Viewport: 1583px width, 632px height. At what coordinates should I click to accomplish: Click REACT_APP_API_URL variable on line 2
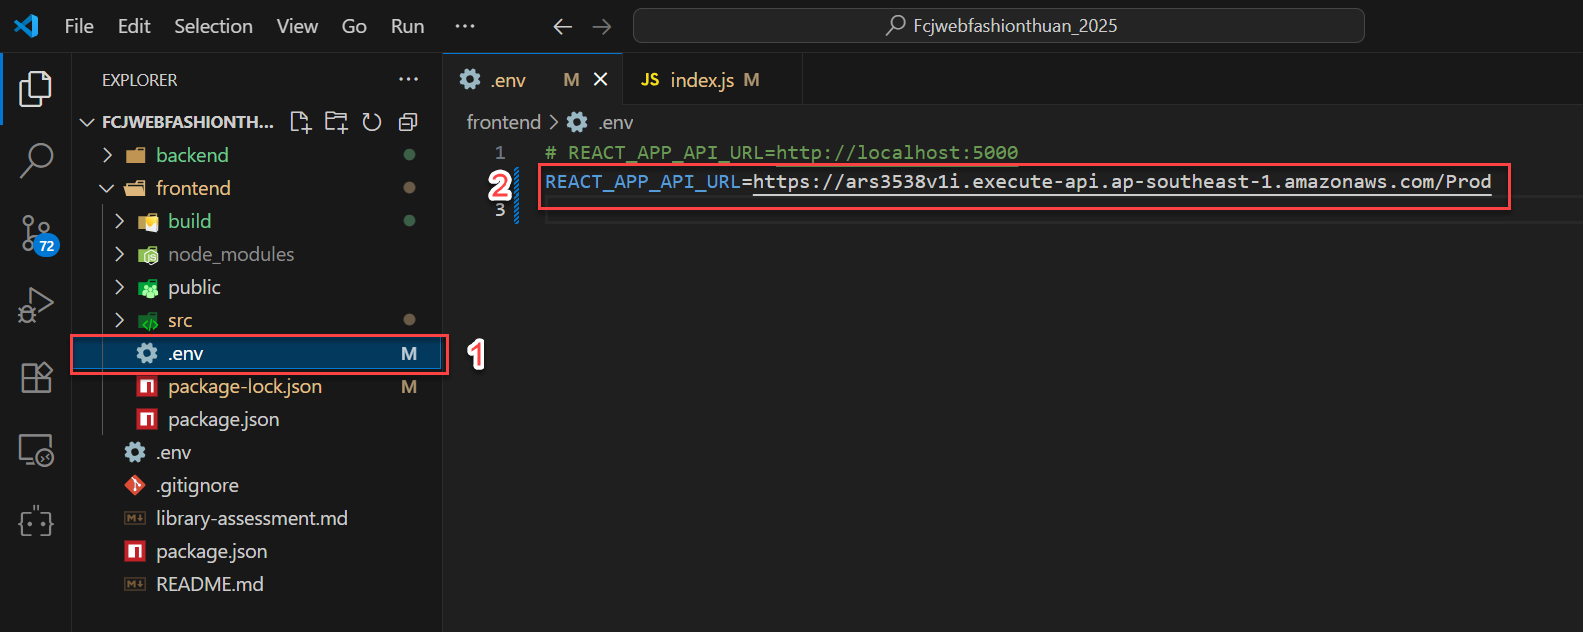pos(643,182)
